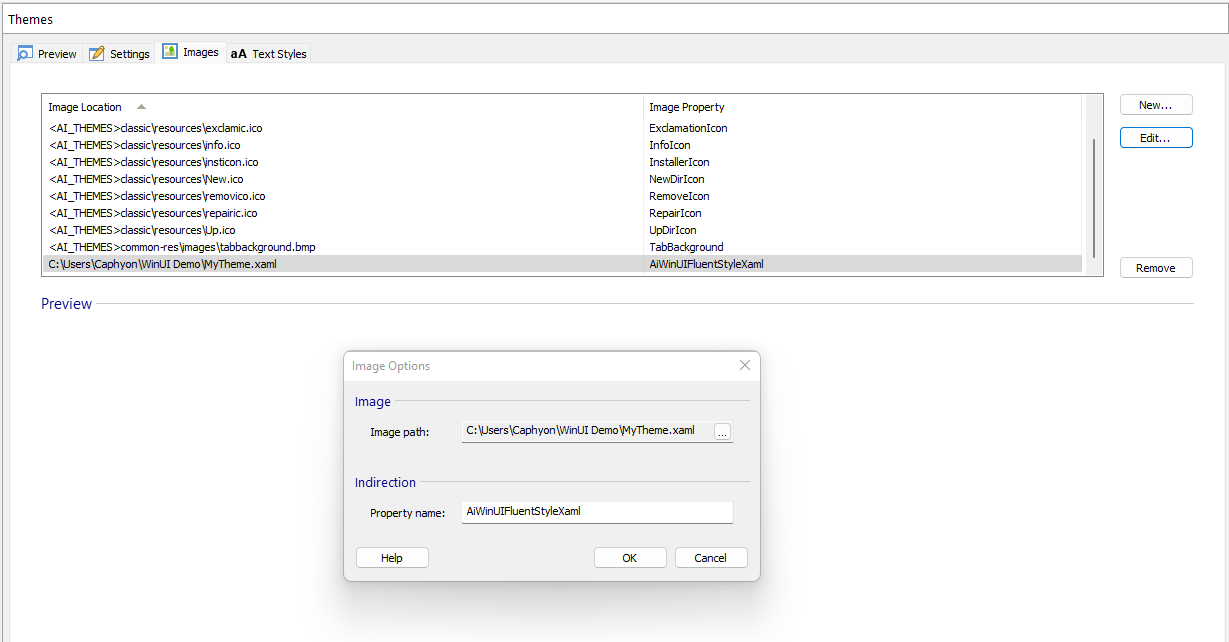Click the Preview tab magnifier icon

25,53
